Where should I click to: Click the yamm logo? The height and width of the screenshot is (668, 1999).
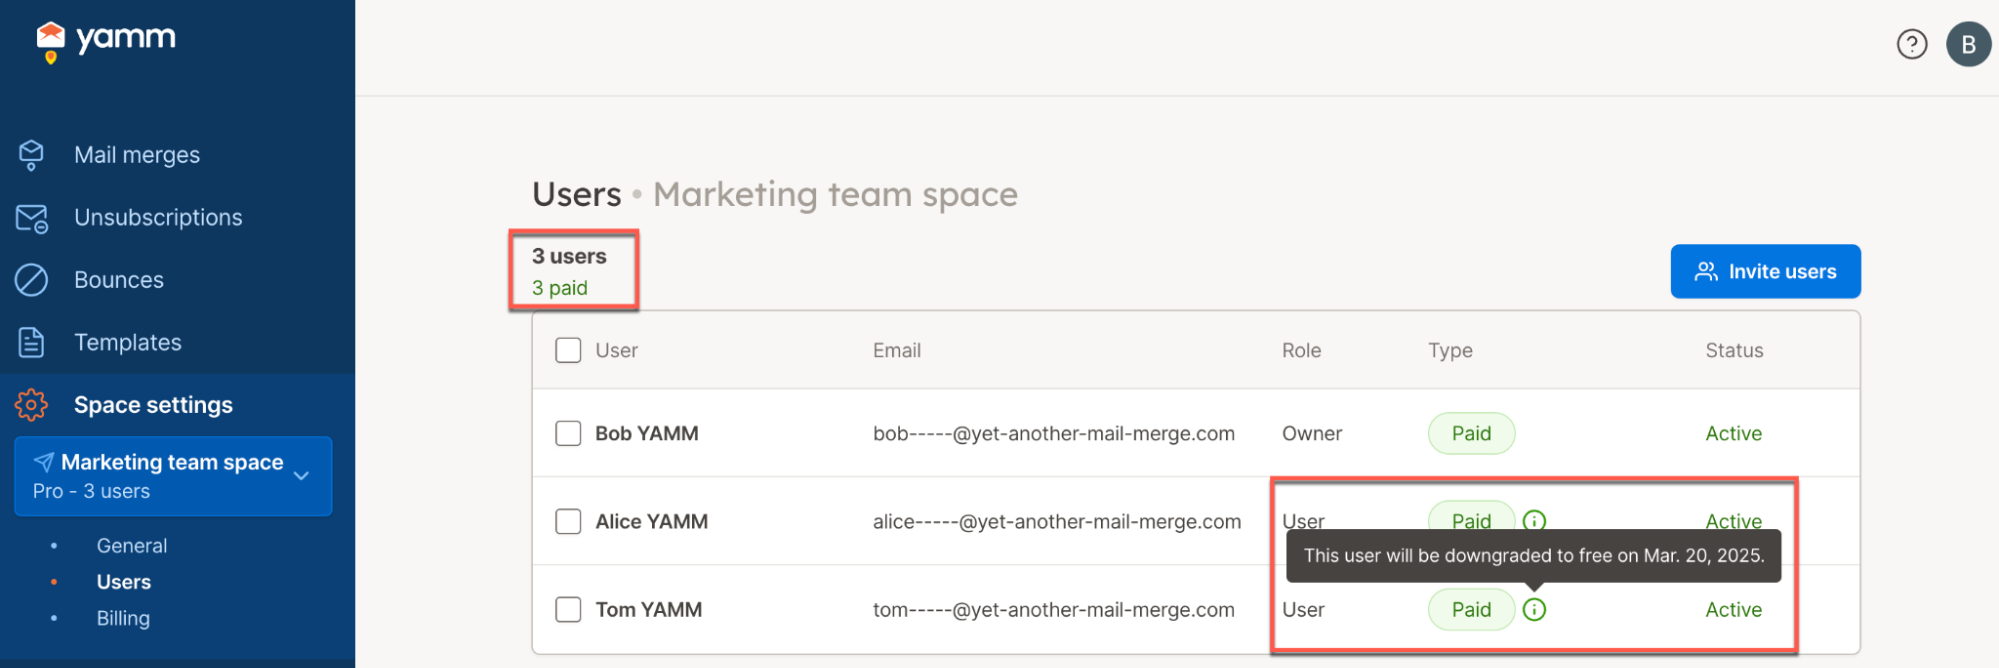click(x=106, y=41)
